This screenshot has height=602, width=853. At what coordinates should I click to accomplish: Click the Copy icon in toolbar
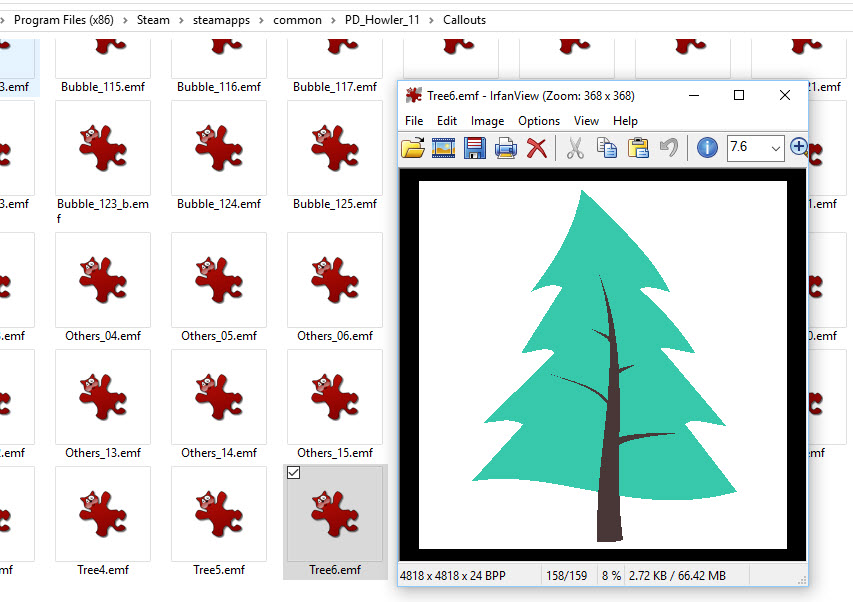click(606, 148)
